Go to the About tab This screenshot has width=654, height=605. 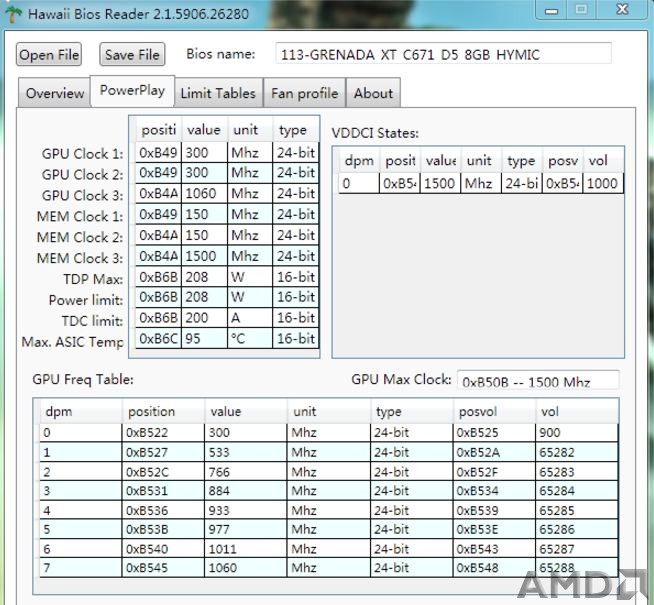[x=373, y=93]
